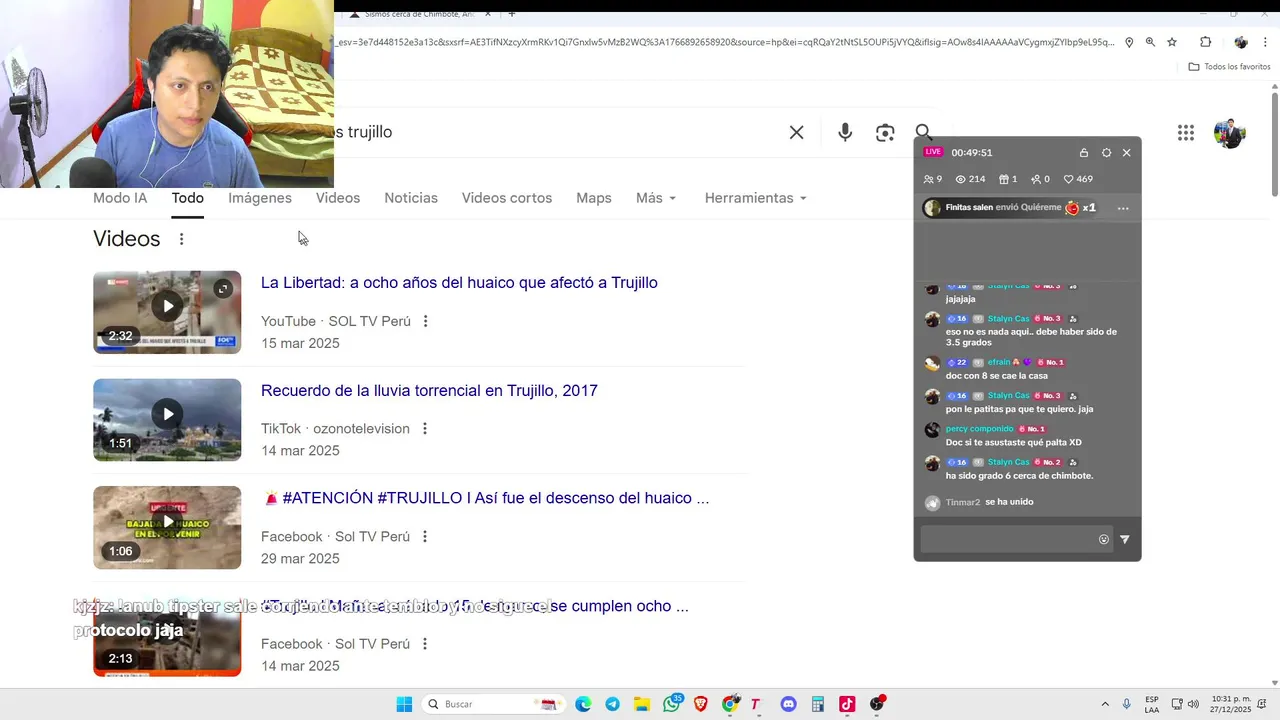The image size is (1280, 720).
Task: Switch to Imágenes tab
Action: (260, 198)
